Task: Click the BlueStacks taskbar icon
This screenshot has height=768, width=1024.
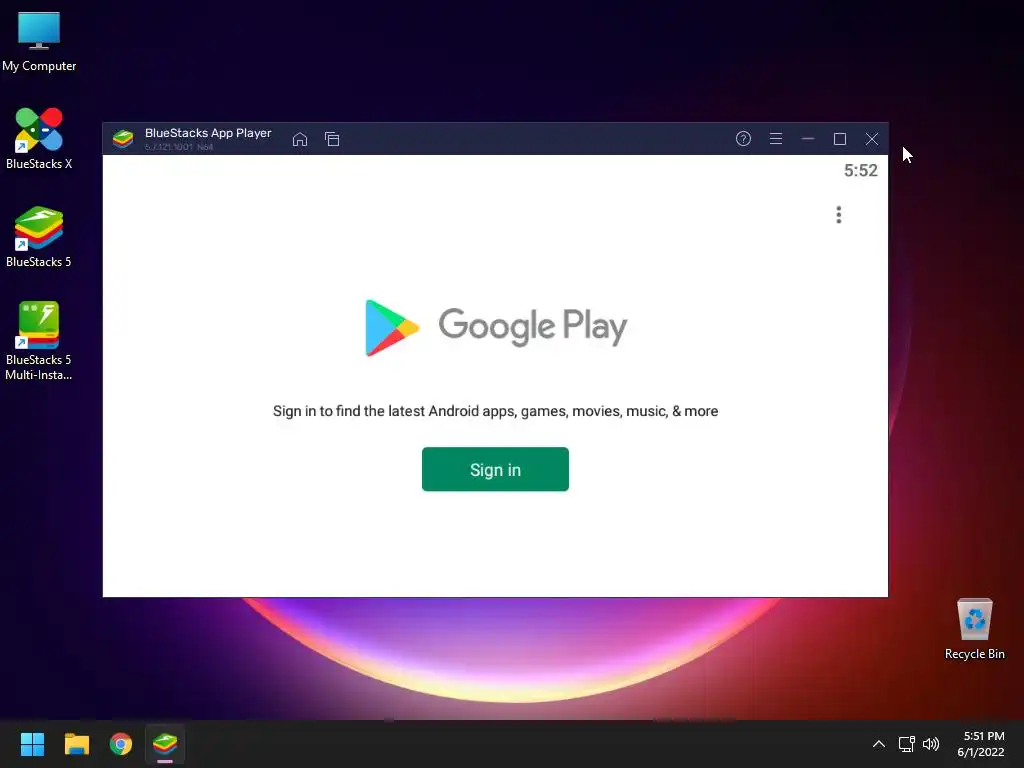Action: tap(165, 744)
